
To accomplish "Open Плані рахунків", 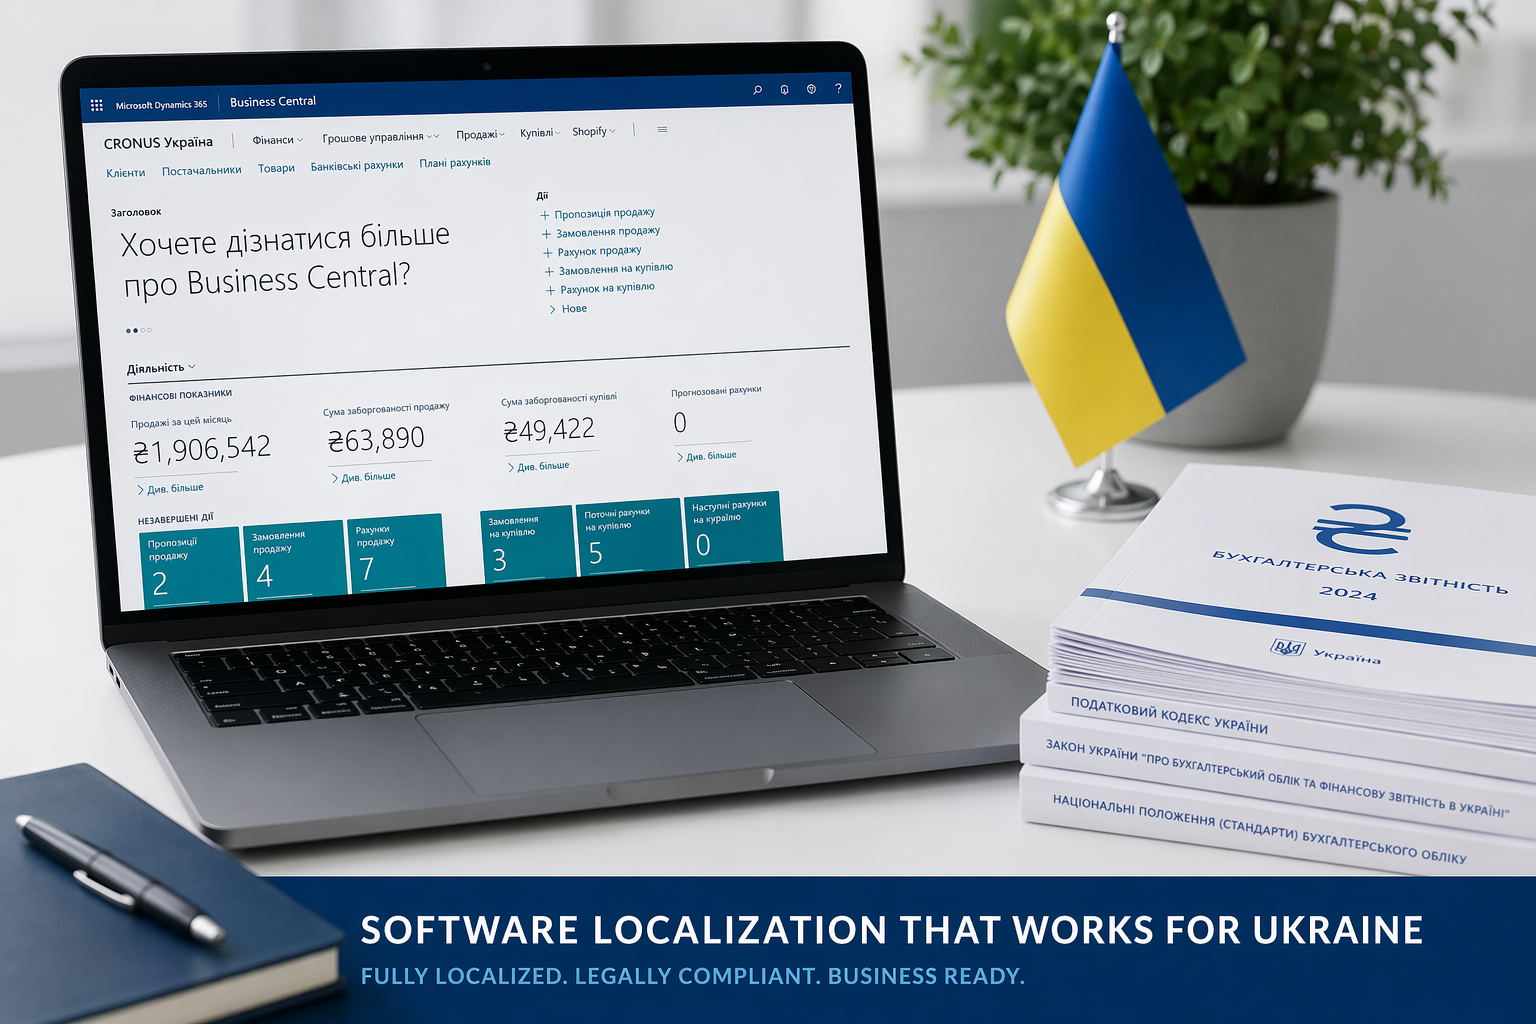I will pos(455,162).
